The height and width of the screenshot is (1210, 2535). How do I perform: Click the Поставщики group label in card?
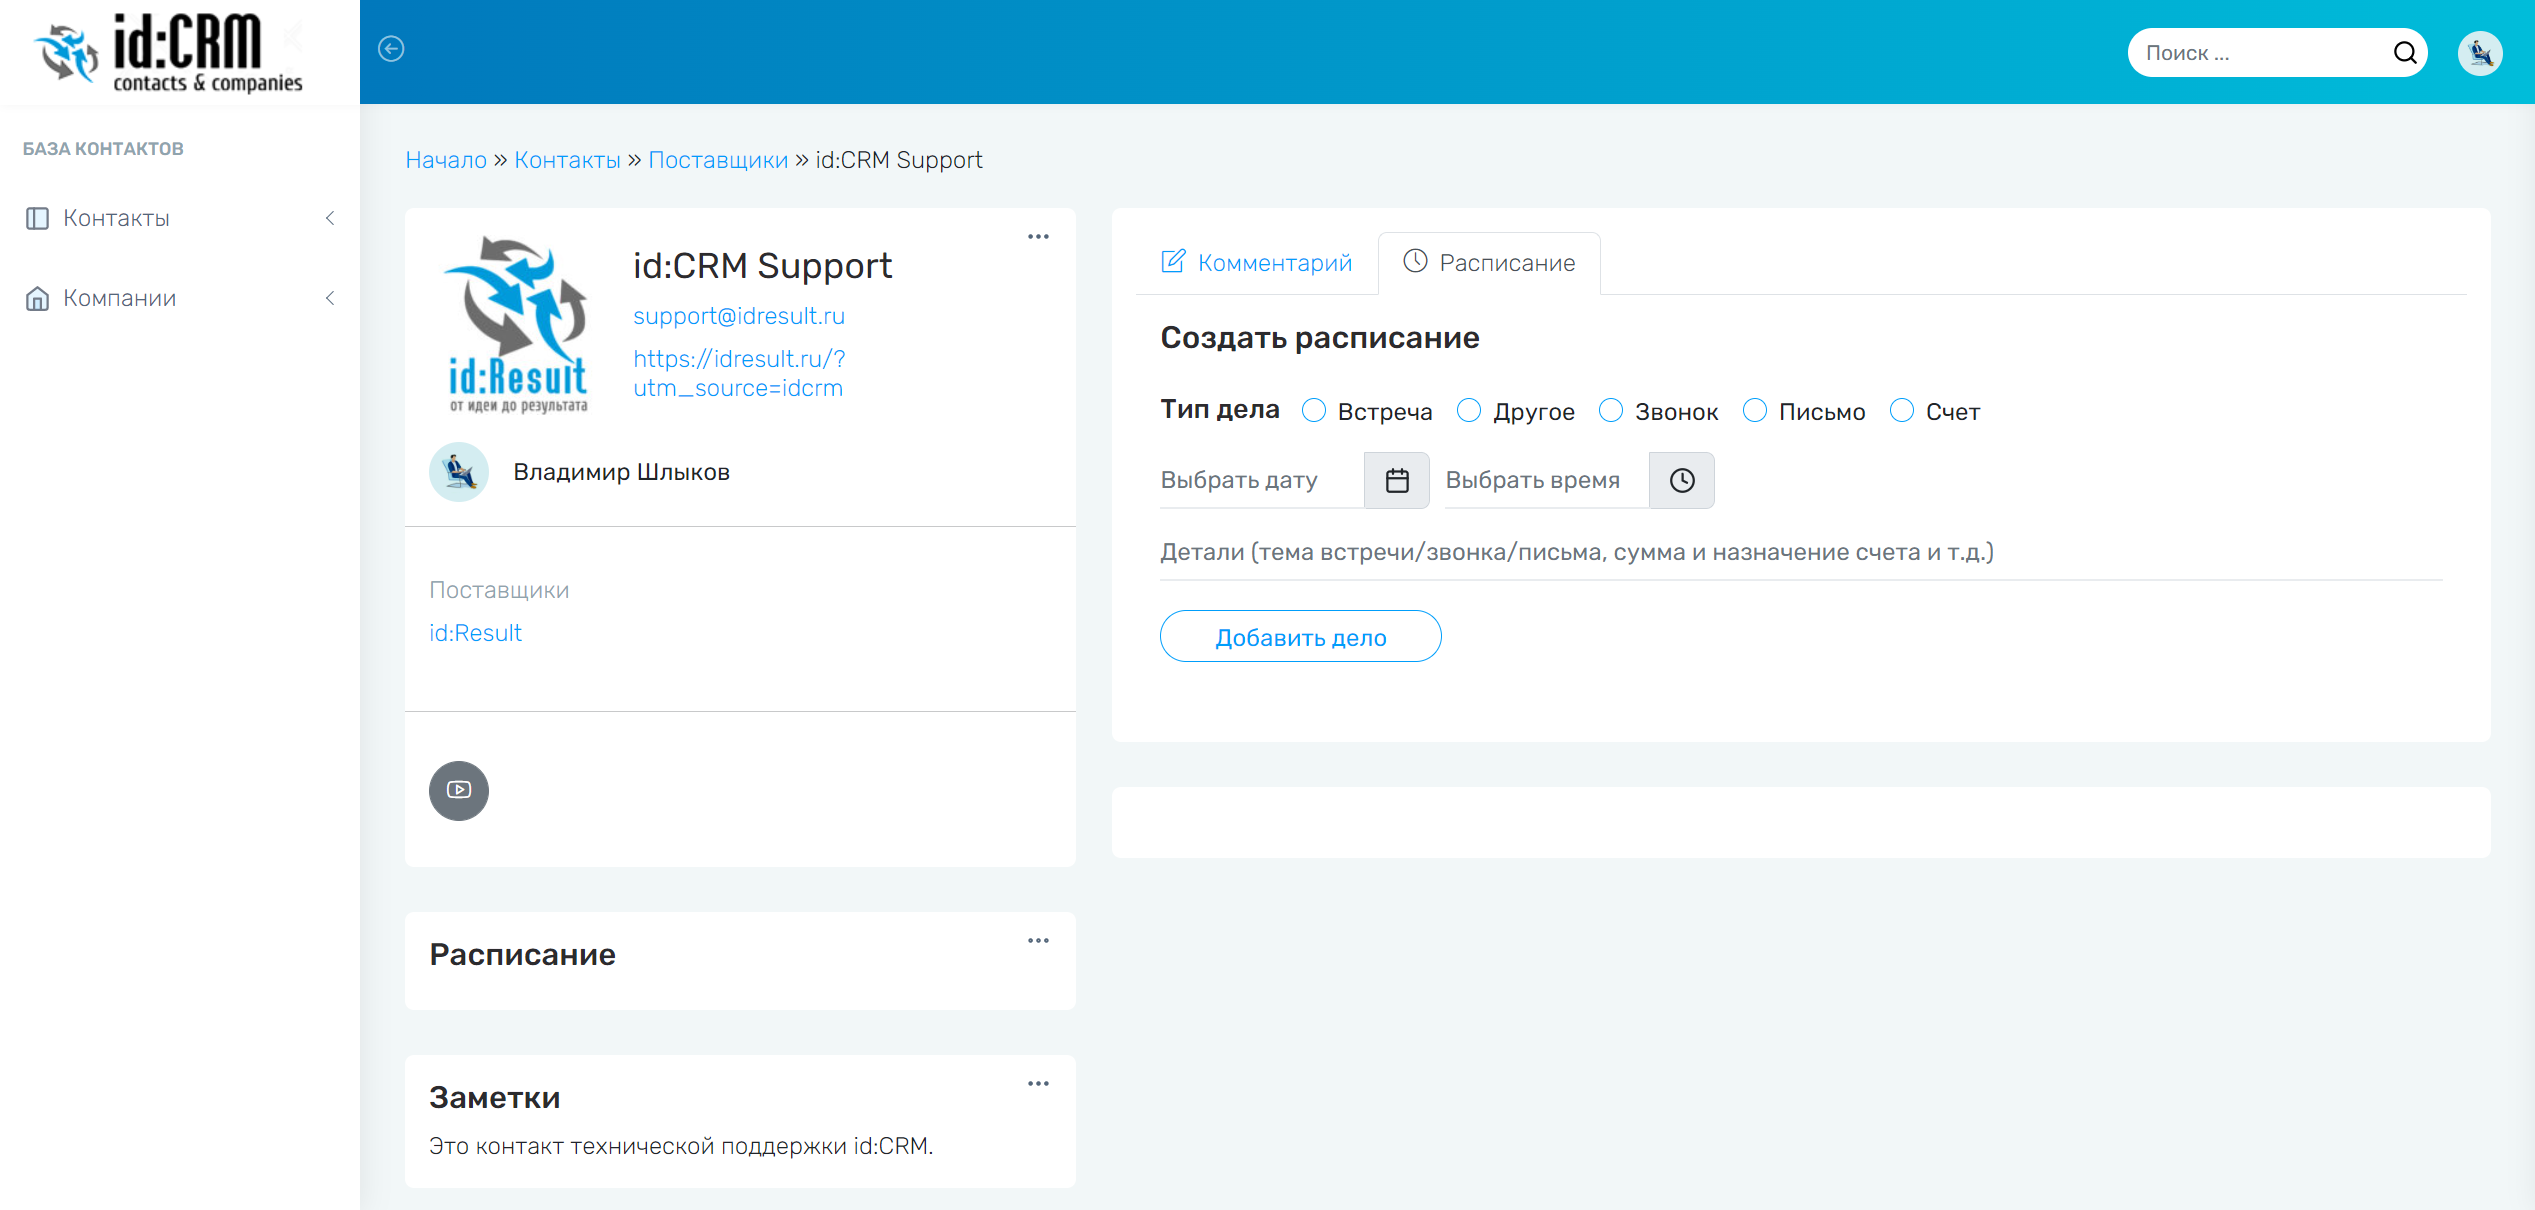(x=499, y=590)
